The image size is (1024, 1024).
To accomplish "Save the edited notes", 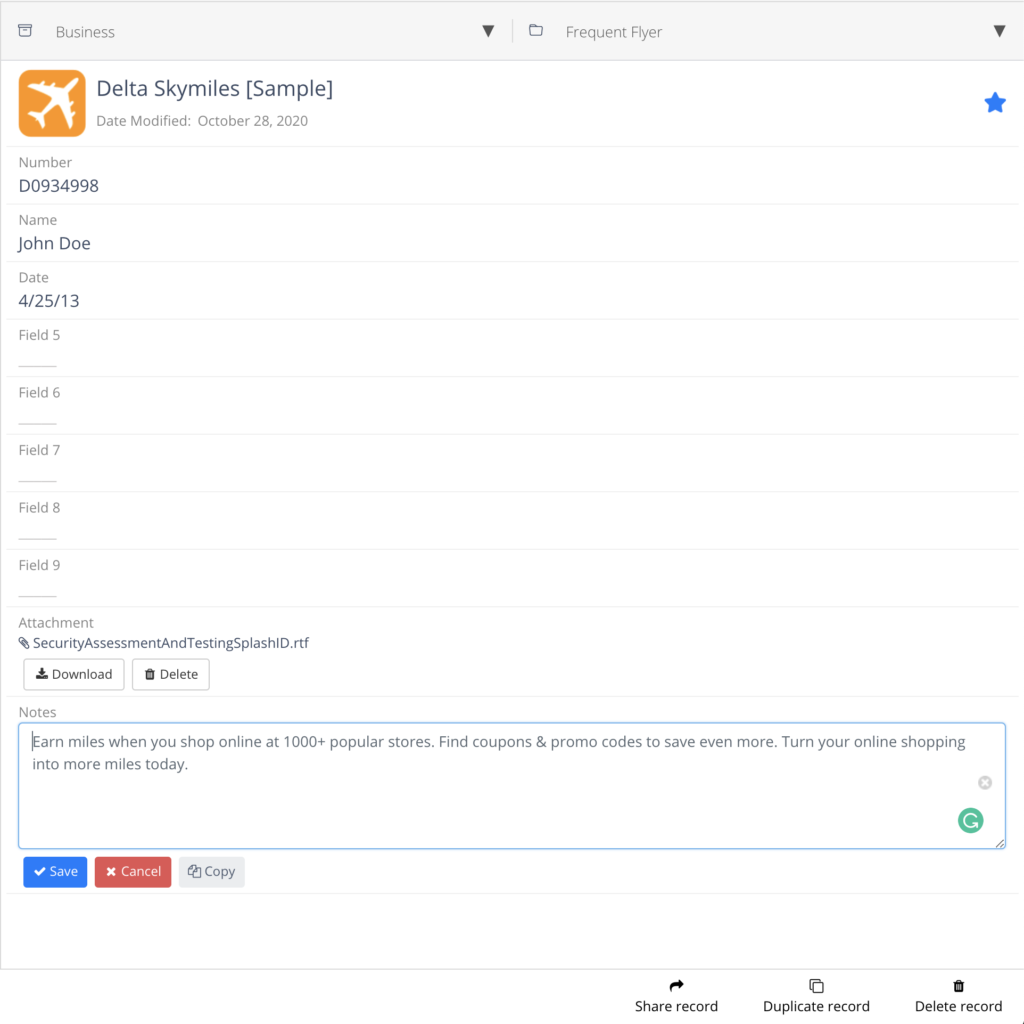I will [55, 872].
